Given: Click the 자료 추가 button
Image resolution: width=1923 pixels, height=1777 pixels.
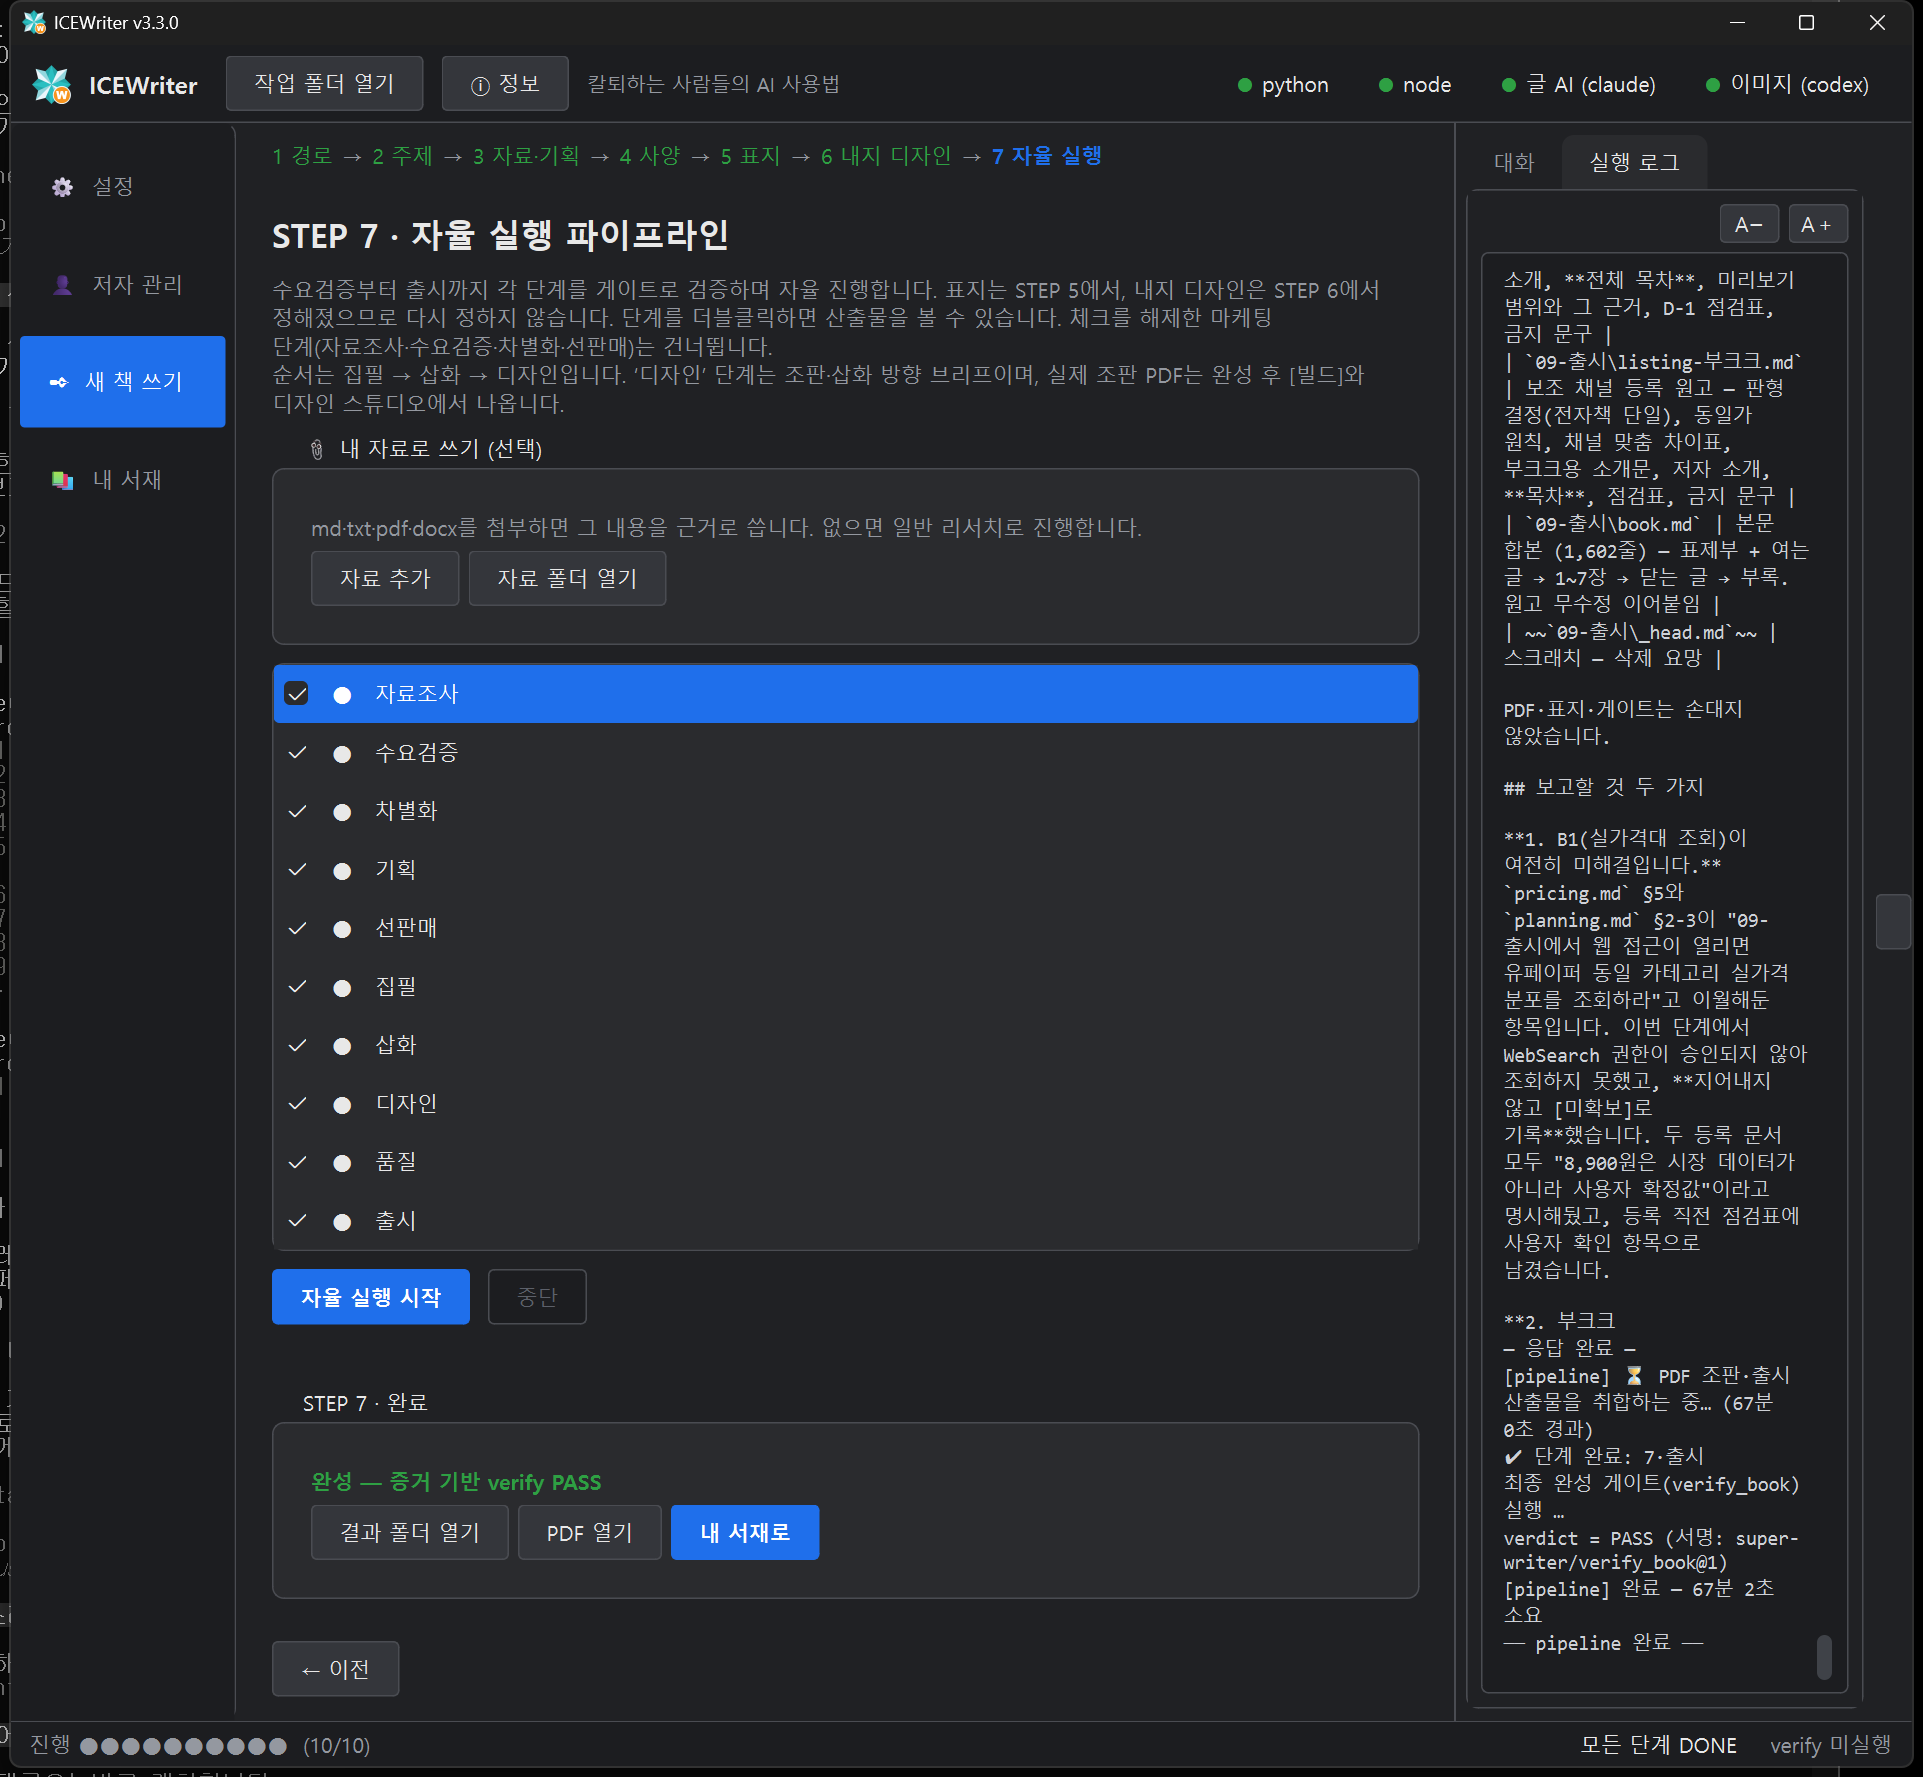Looking at the screenshot, I should click(385, 579).
